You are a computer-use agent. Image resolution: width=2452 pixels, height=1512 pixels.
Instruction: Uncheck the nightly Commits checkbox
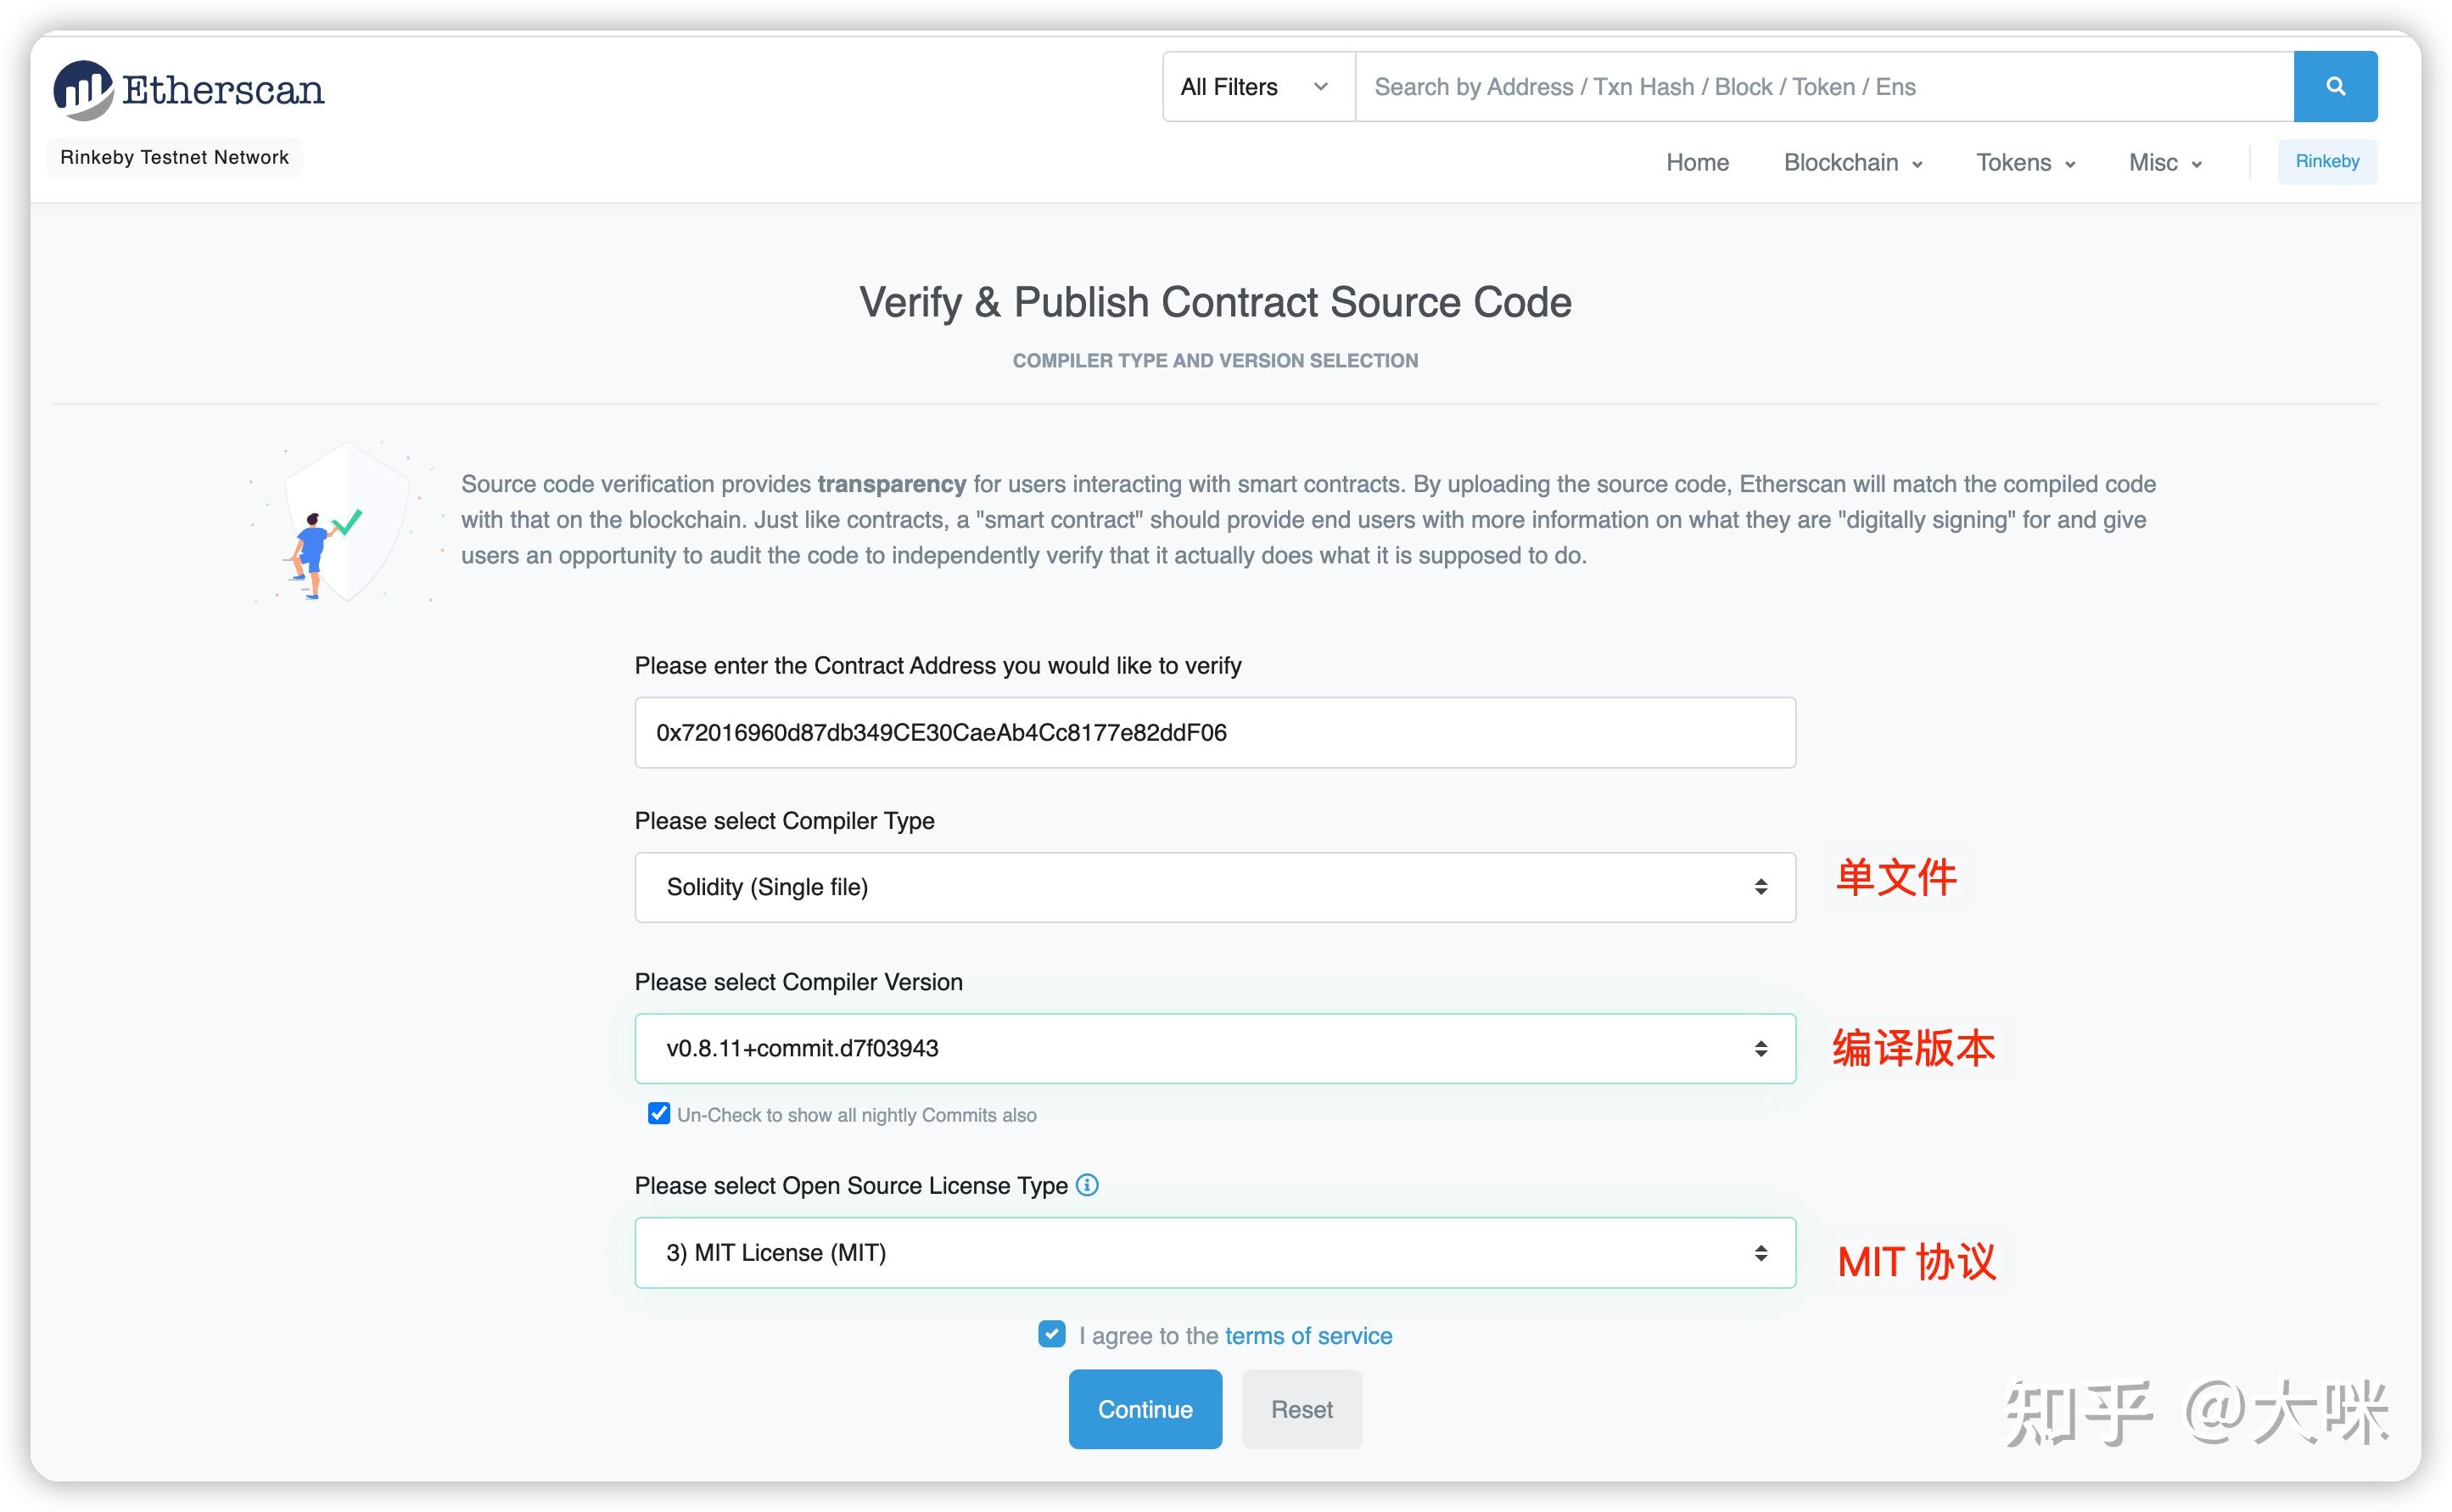point(658,1114)
